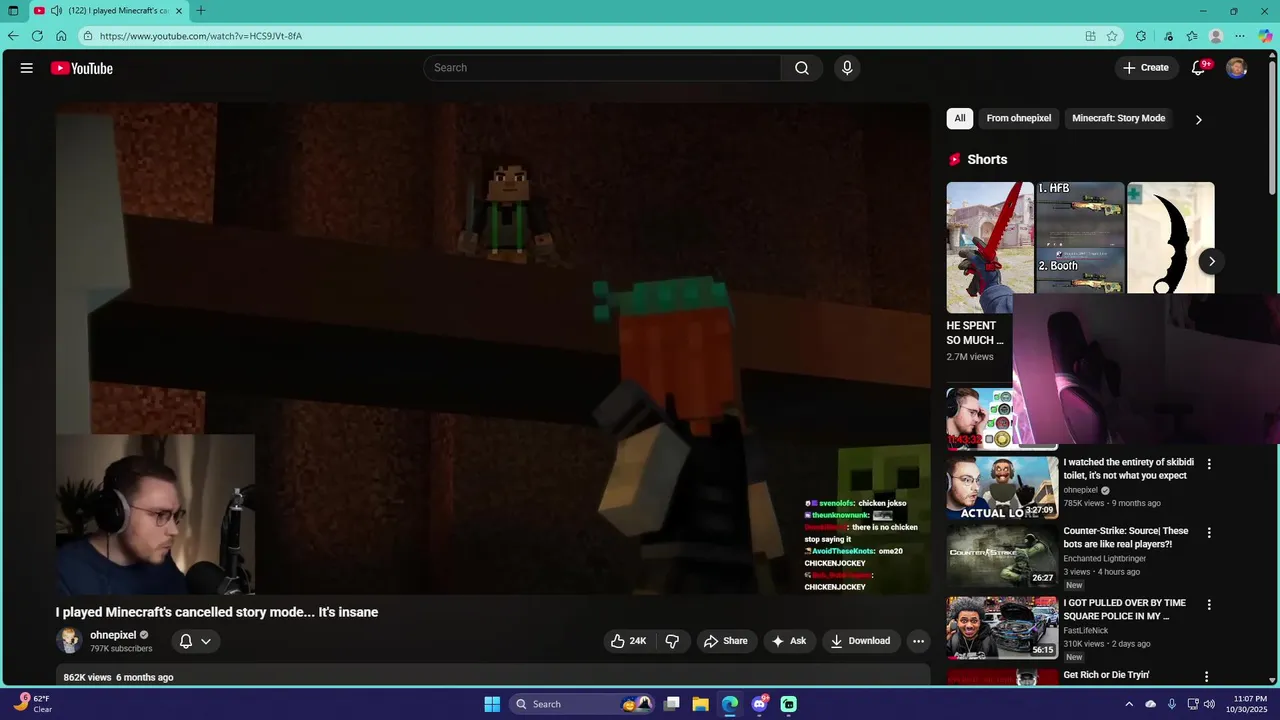
Task: Select the Minecraft: Story Mode chip
Action: (1118, 118)
